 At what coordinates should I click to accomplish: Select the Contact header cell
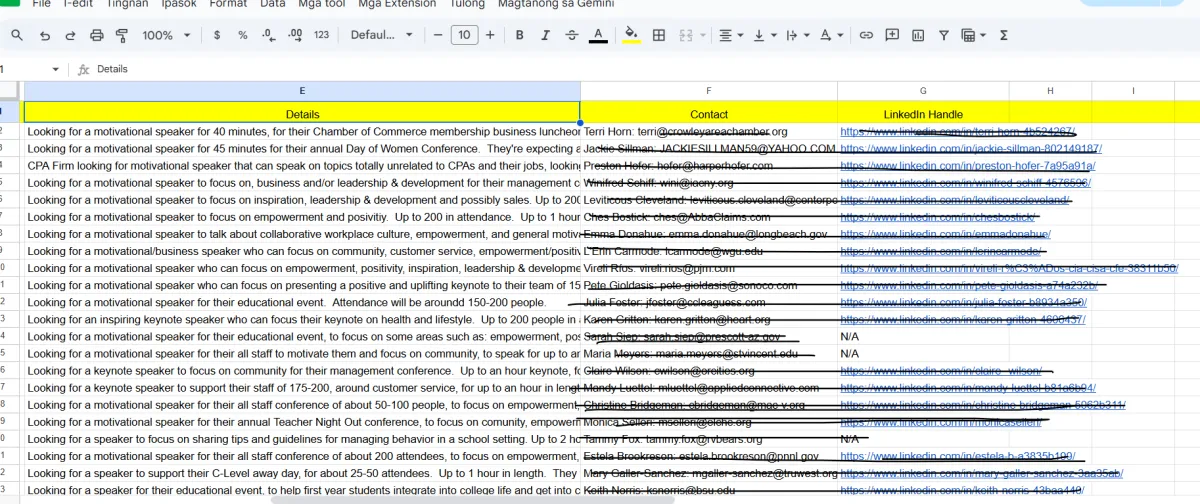click(709, 114)
